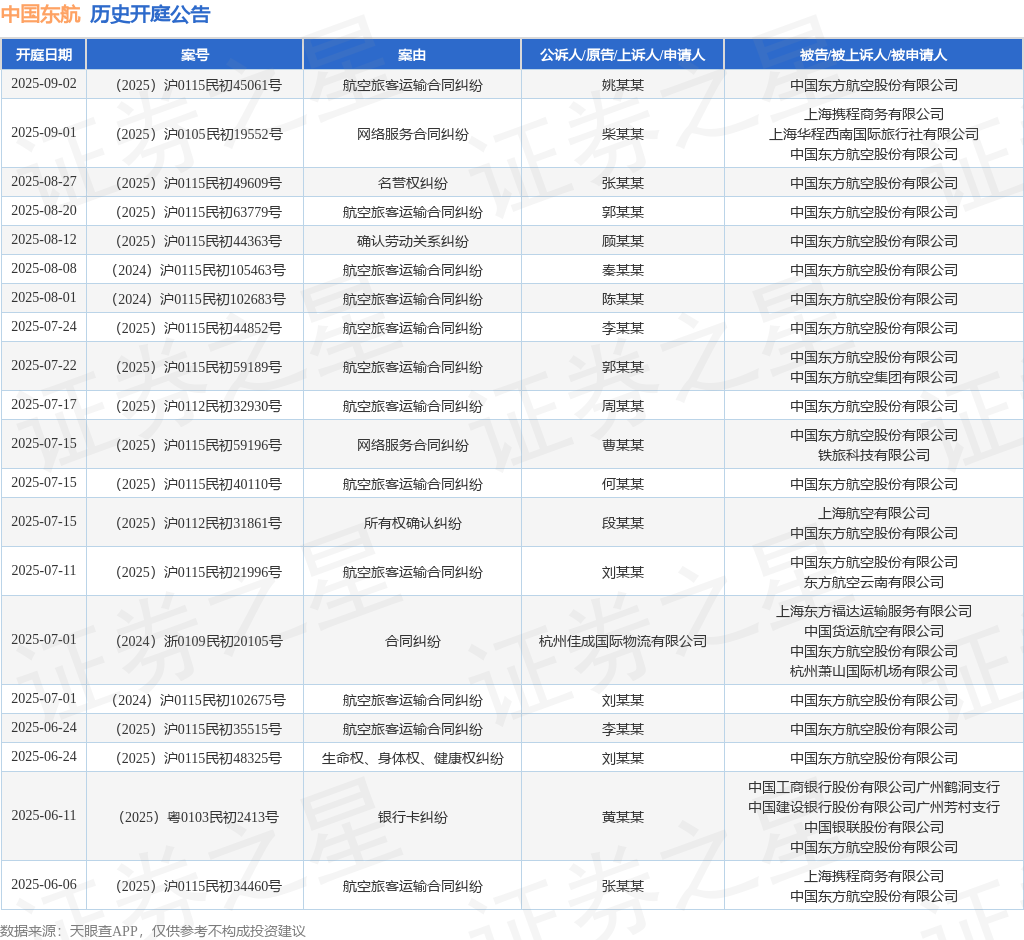
Task: Click the 历史开庭公告 heading
Action: (150, 14)
